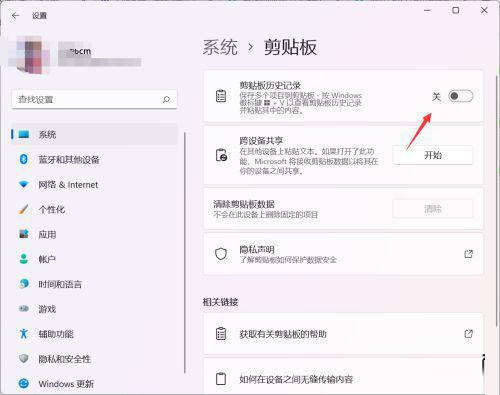Viewport: 500px width, 395px height.
Task: Click the 开始 button for cross-device sharing
Action: 433,155
